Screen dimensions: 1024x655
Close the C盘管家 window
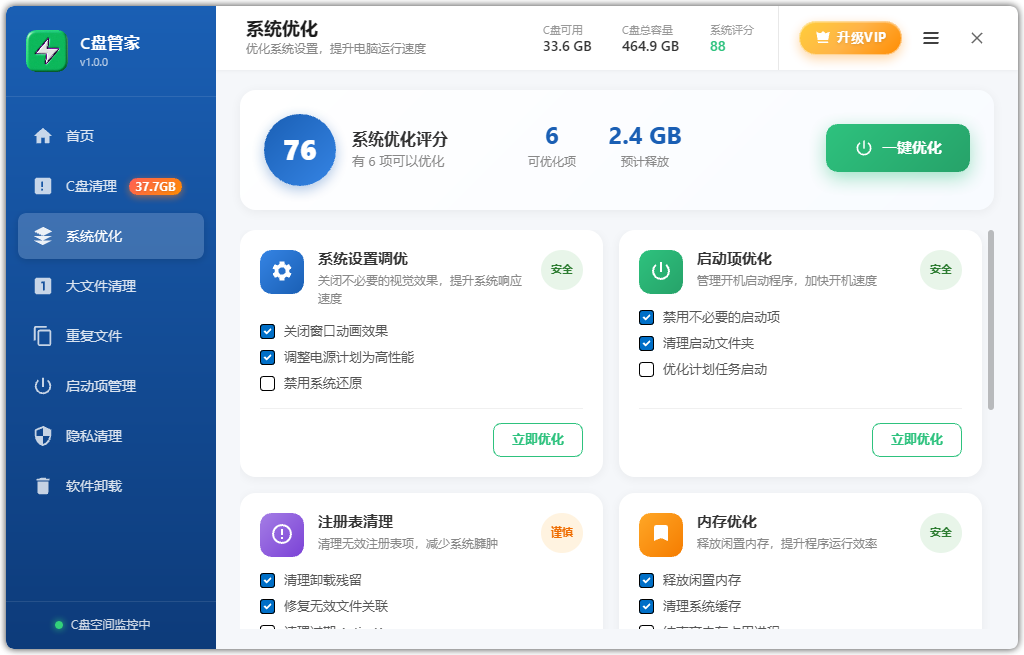tap(977, 38)
